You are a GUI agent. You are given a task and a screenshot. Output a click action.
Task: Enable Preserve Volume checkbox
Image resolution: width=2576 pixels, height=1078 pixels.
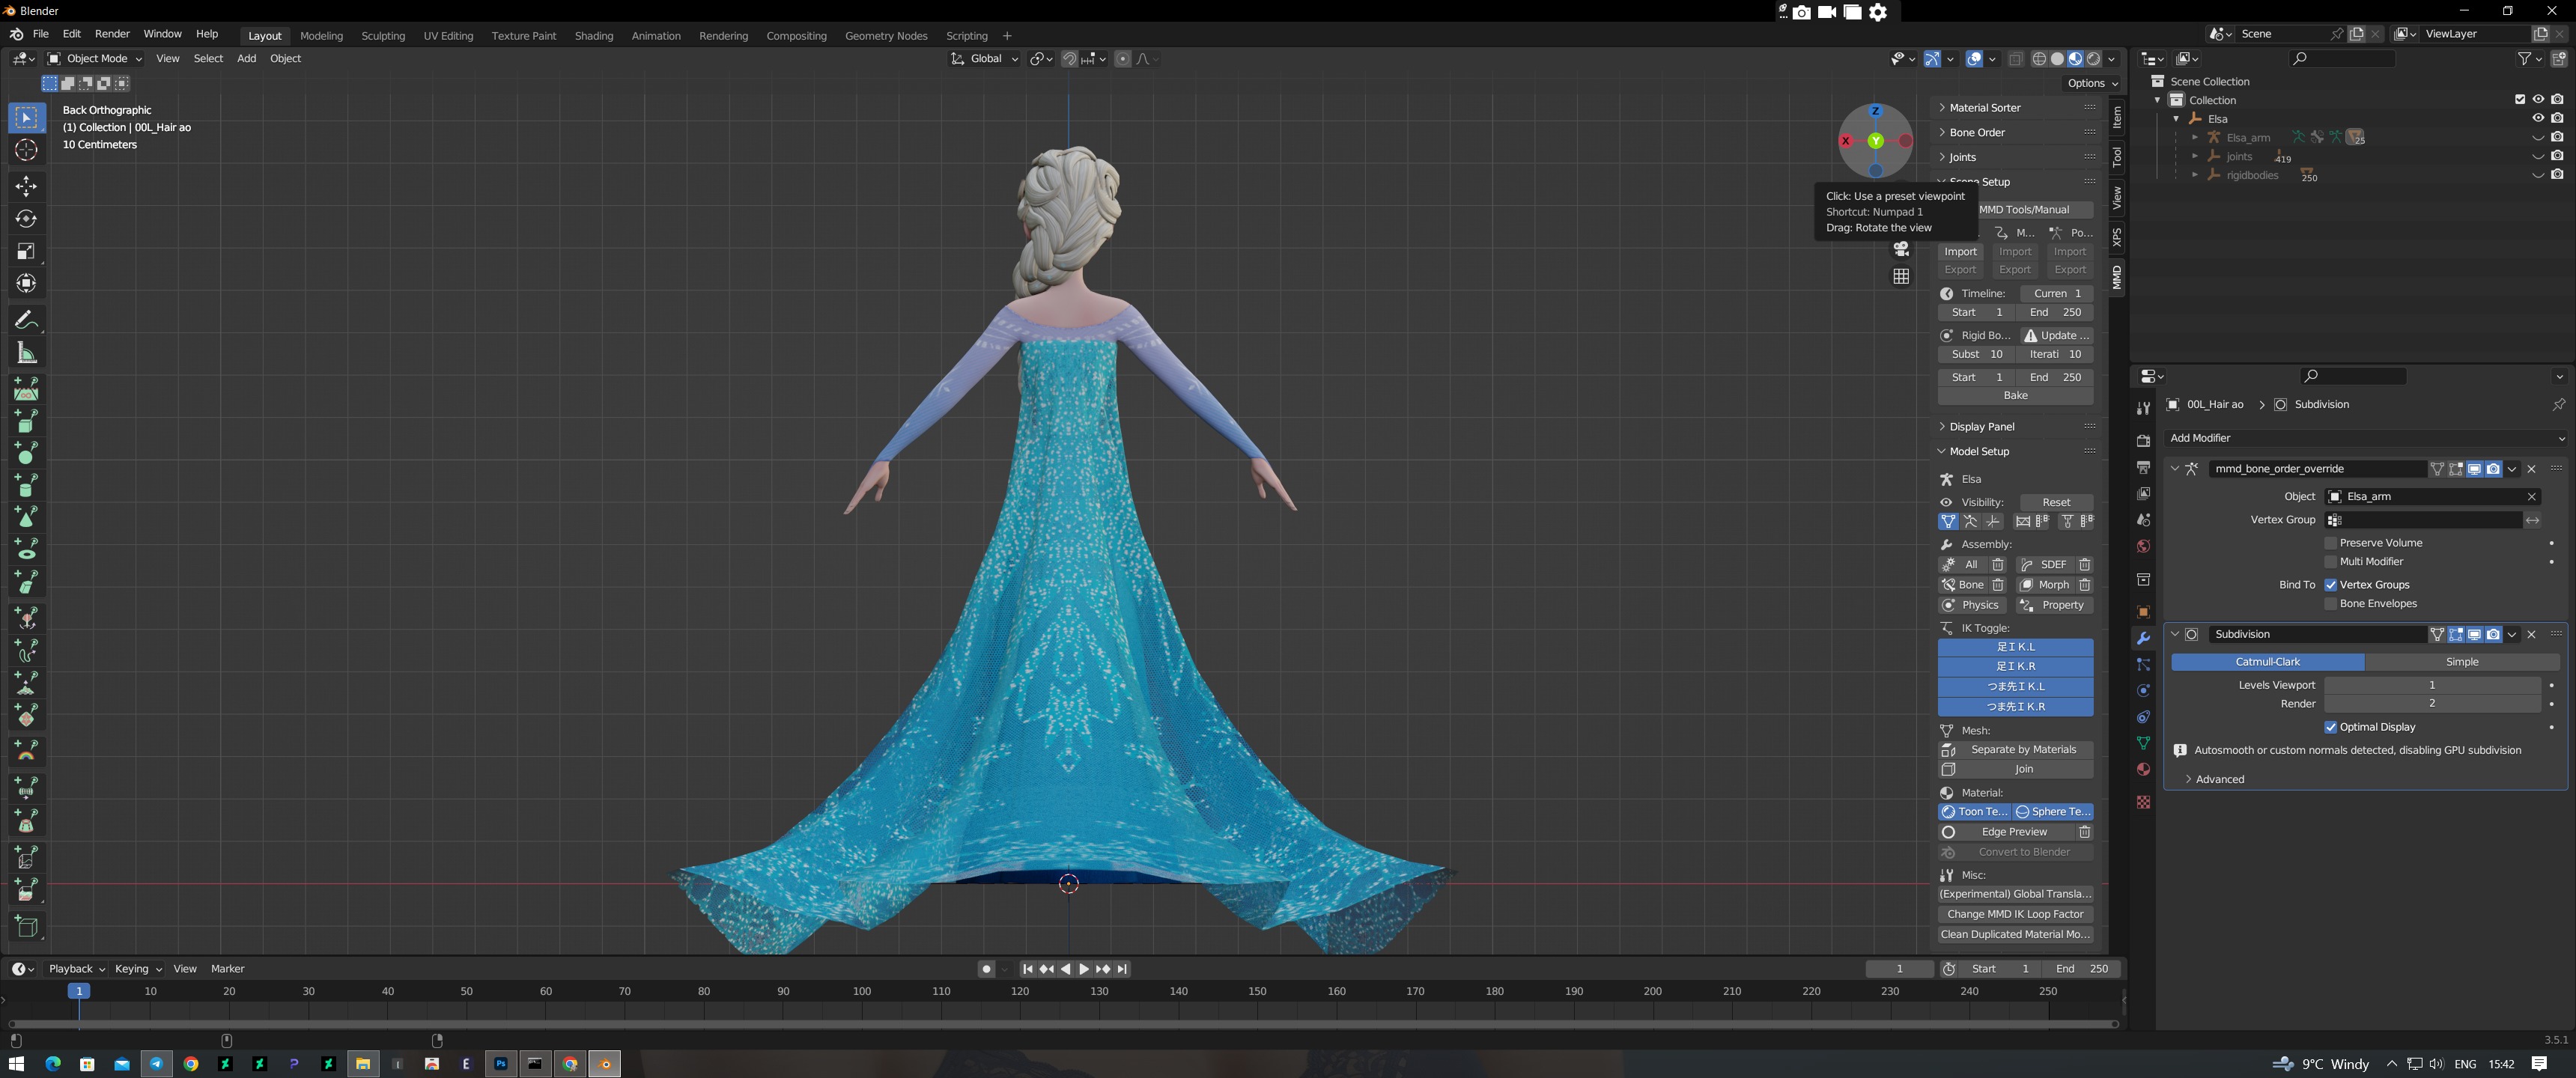[x=2331, y=543]
